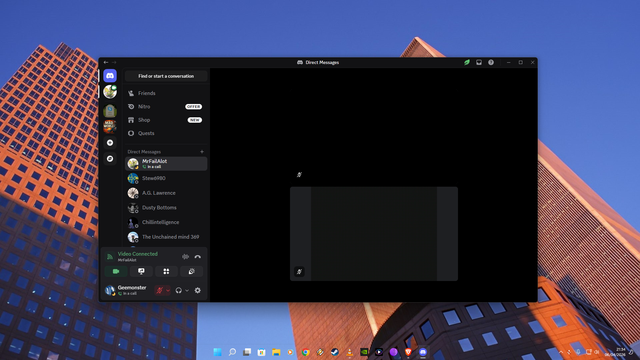The image size is (640, 360).
Task: Click the Direct Messages section header
Action: pos(144,152)
